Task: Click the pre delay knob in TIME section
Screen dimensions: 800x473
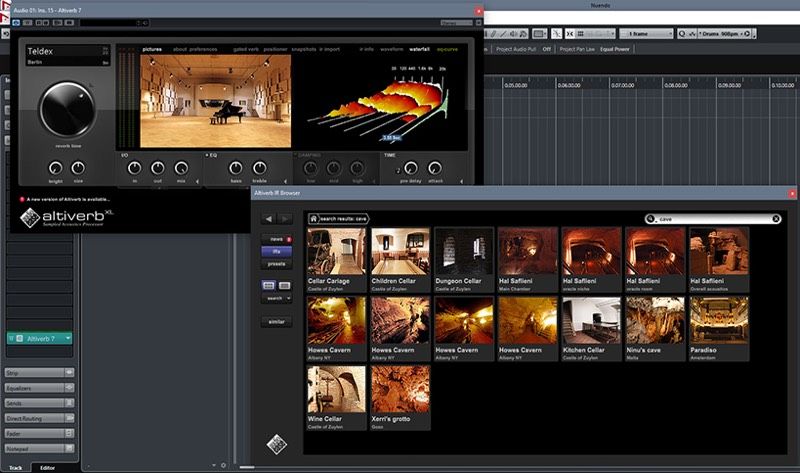Action: [x=411, y=167]
